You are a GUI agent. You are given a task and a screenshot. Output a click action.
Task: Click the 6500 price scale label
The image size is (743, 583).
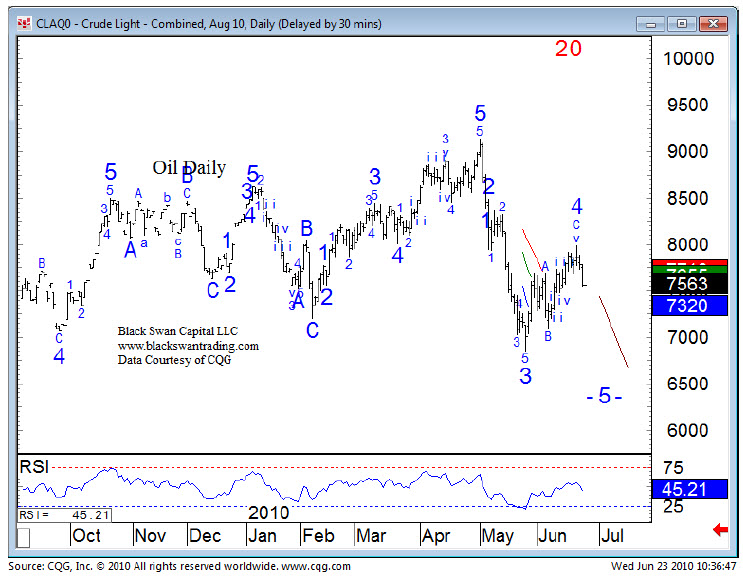click(688, 384)
